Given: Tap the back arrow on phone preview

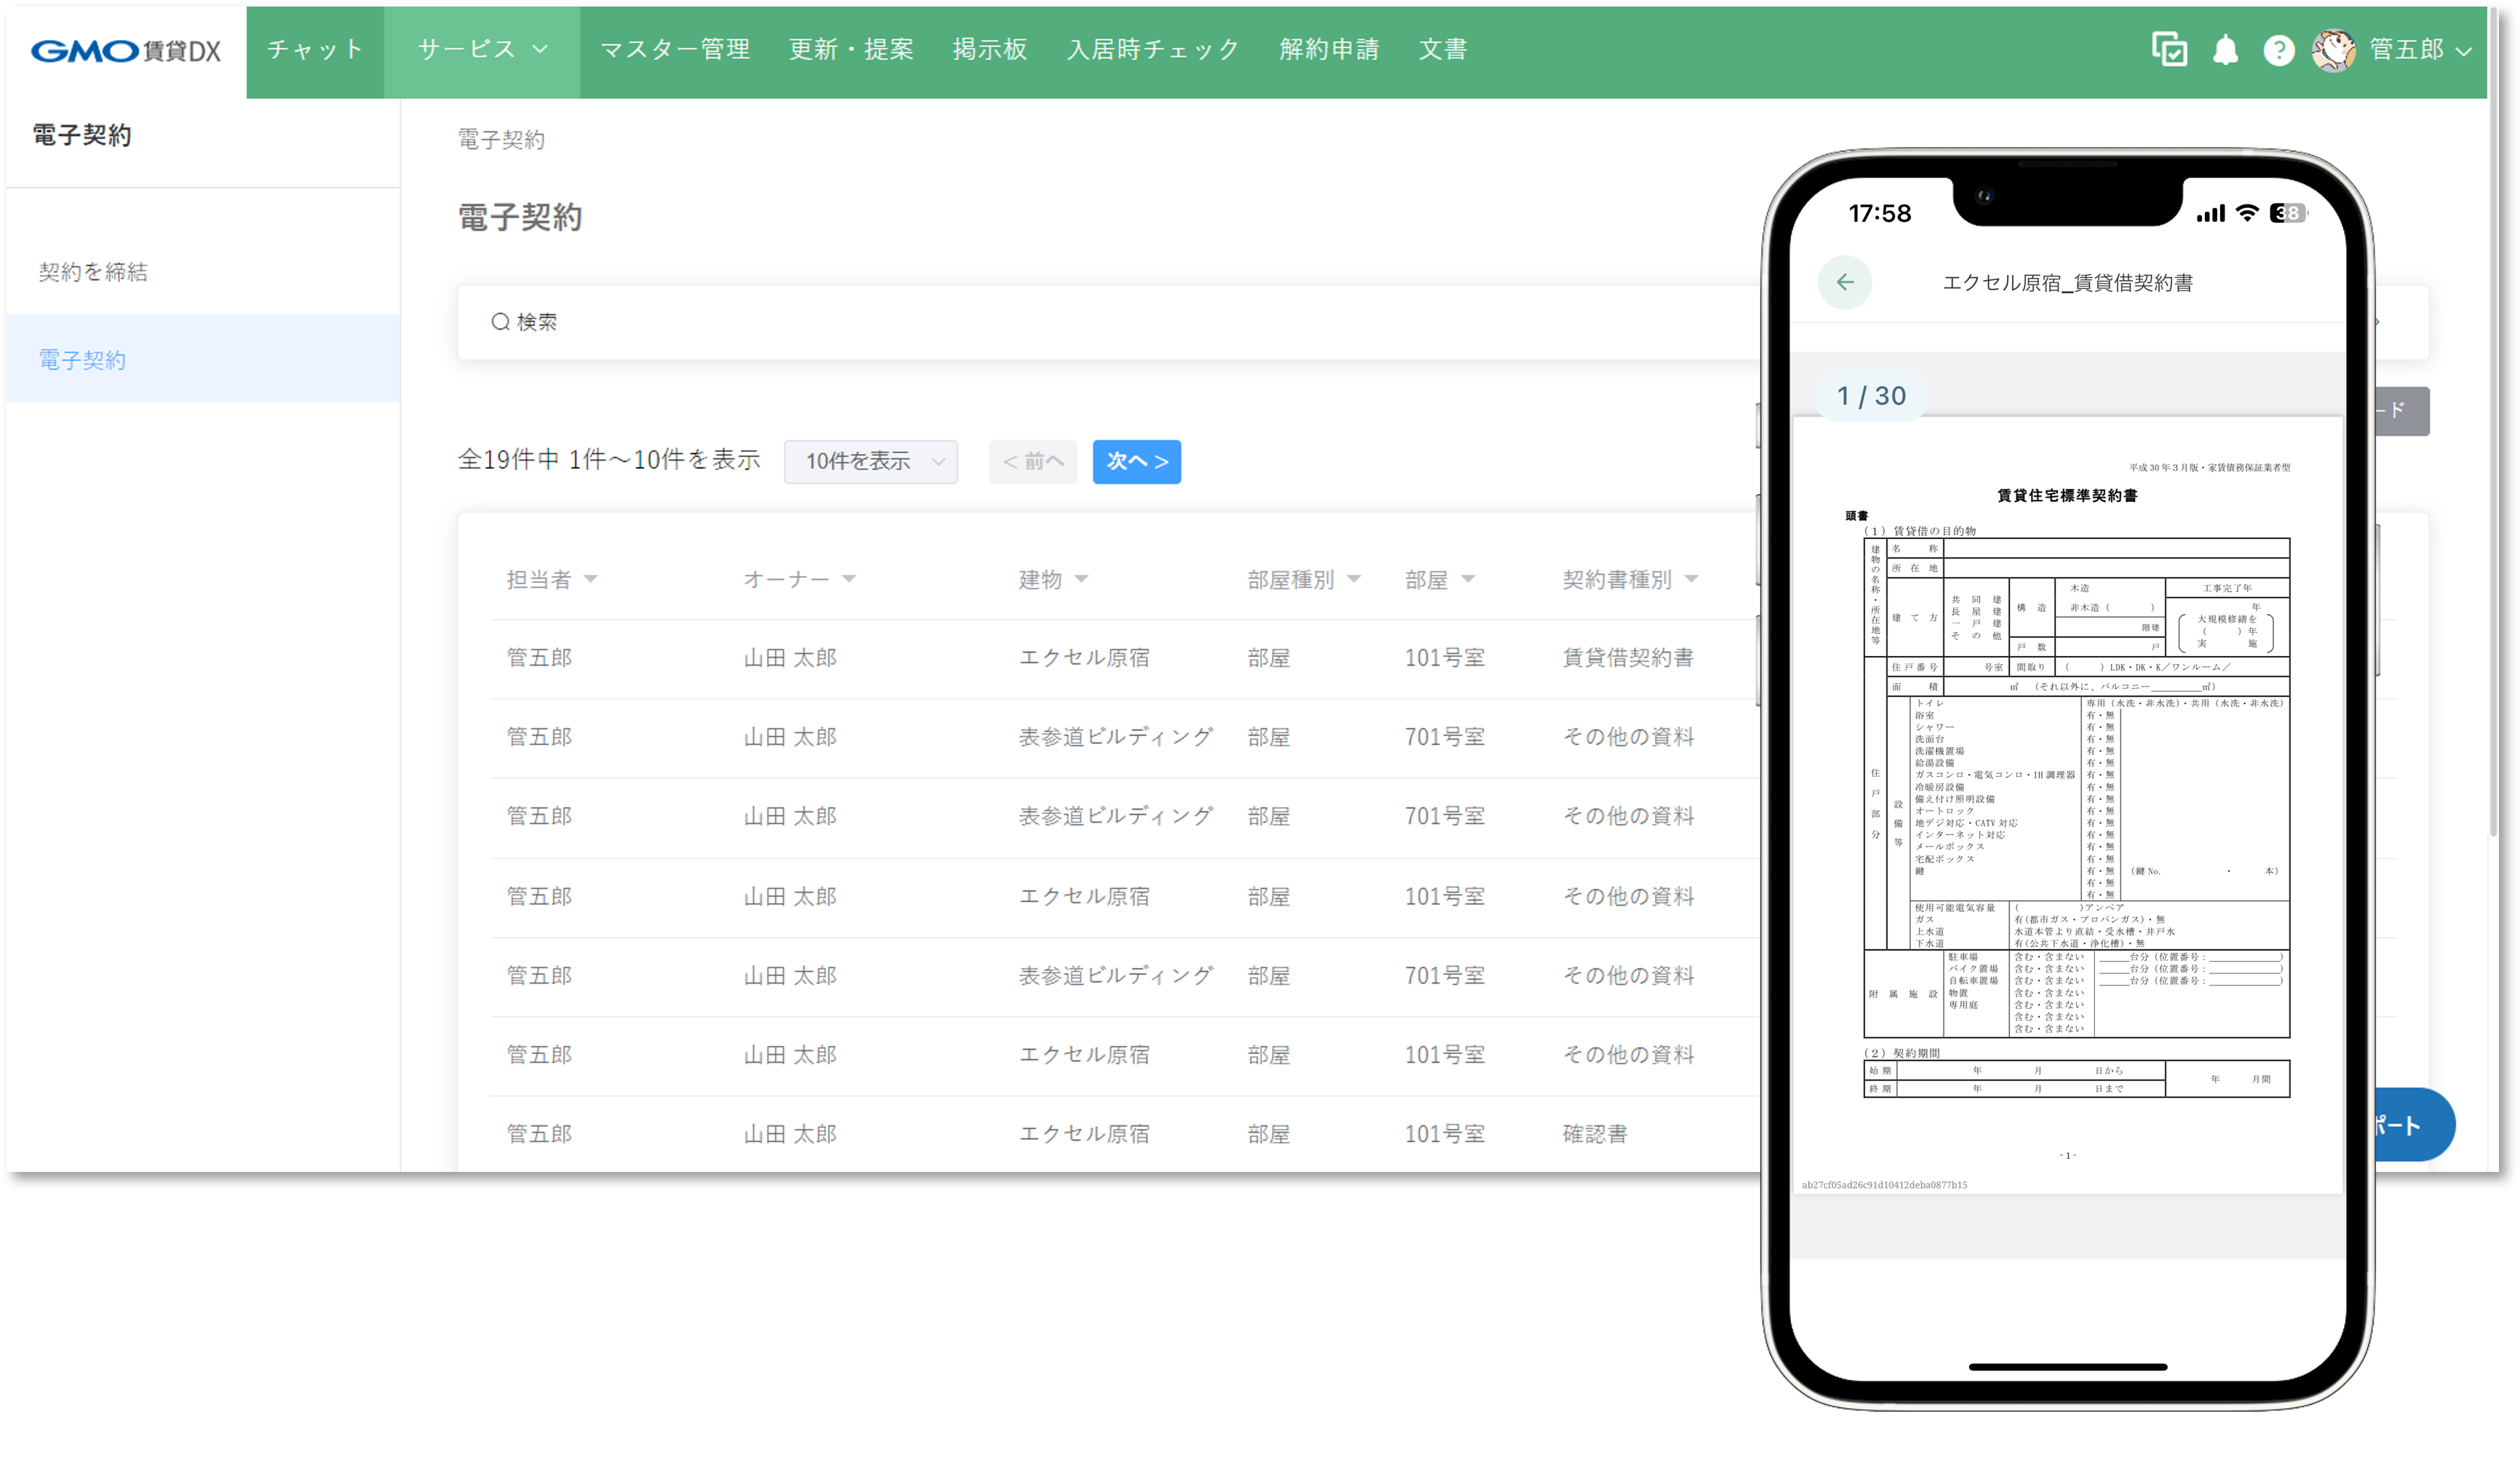Looking at the screenshot, I should 1845,283.
